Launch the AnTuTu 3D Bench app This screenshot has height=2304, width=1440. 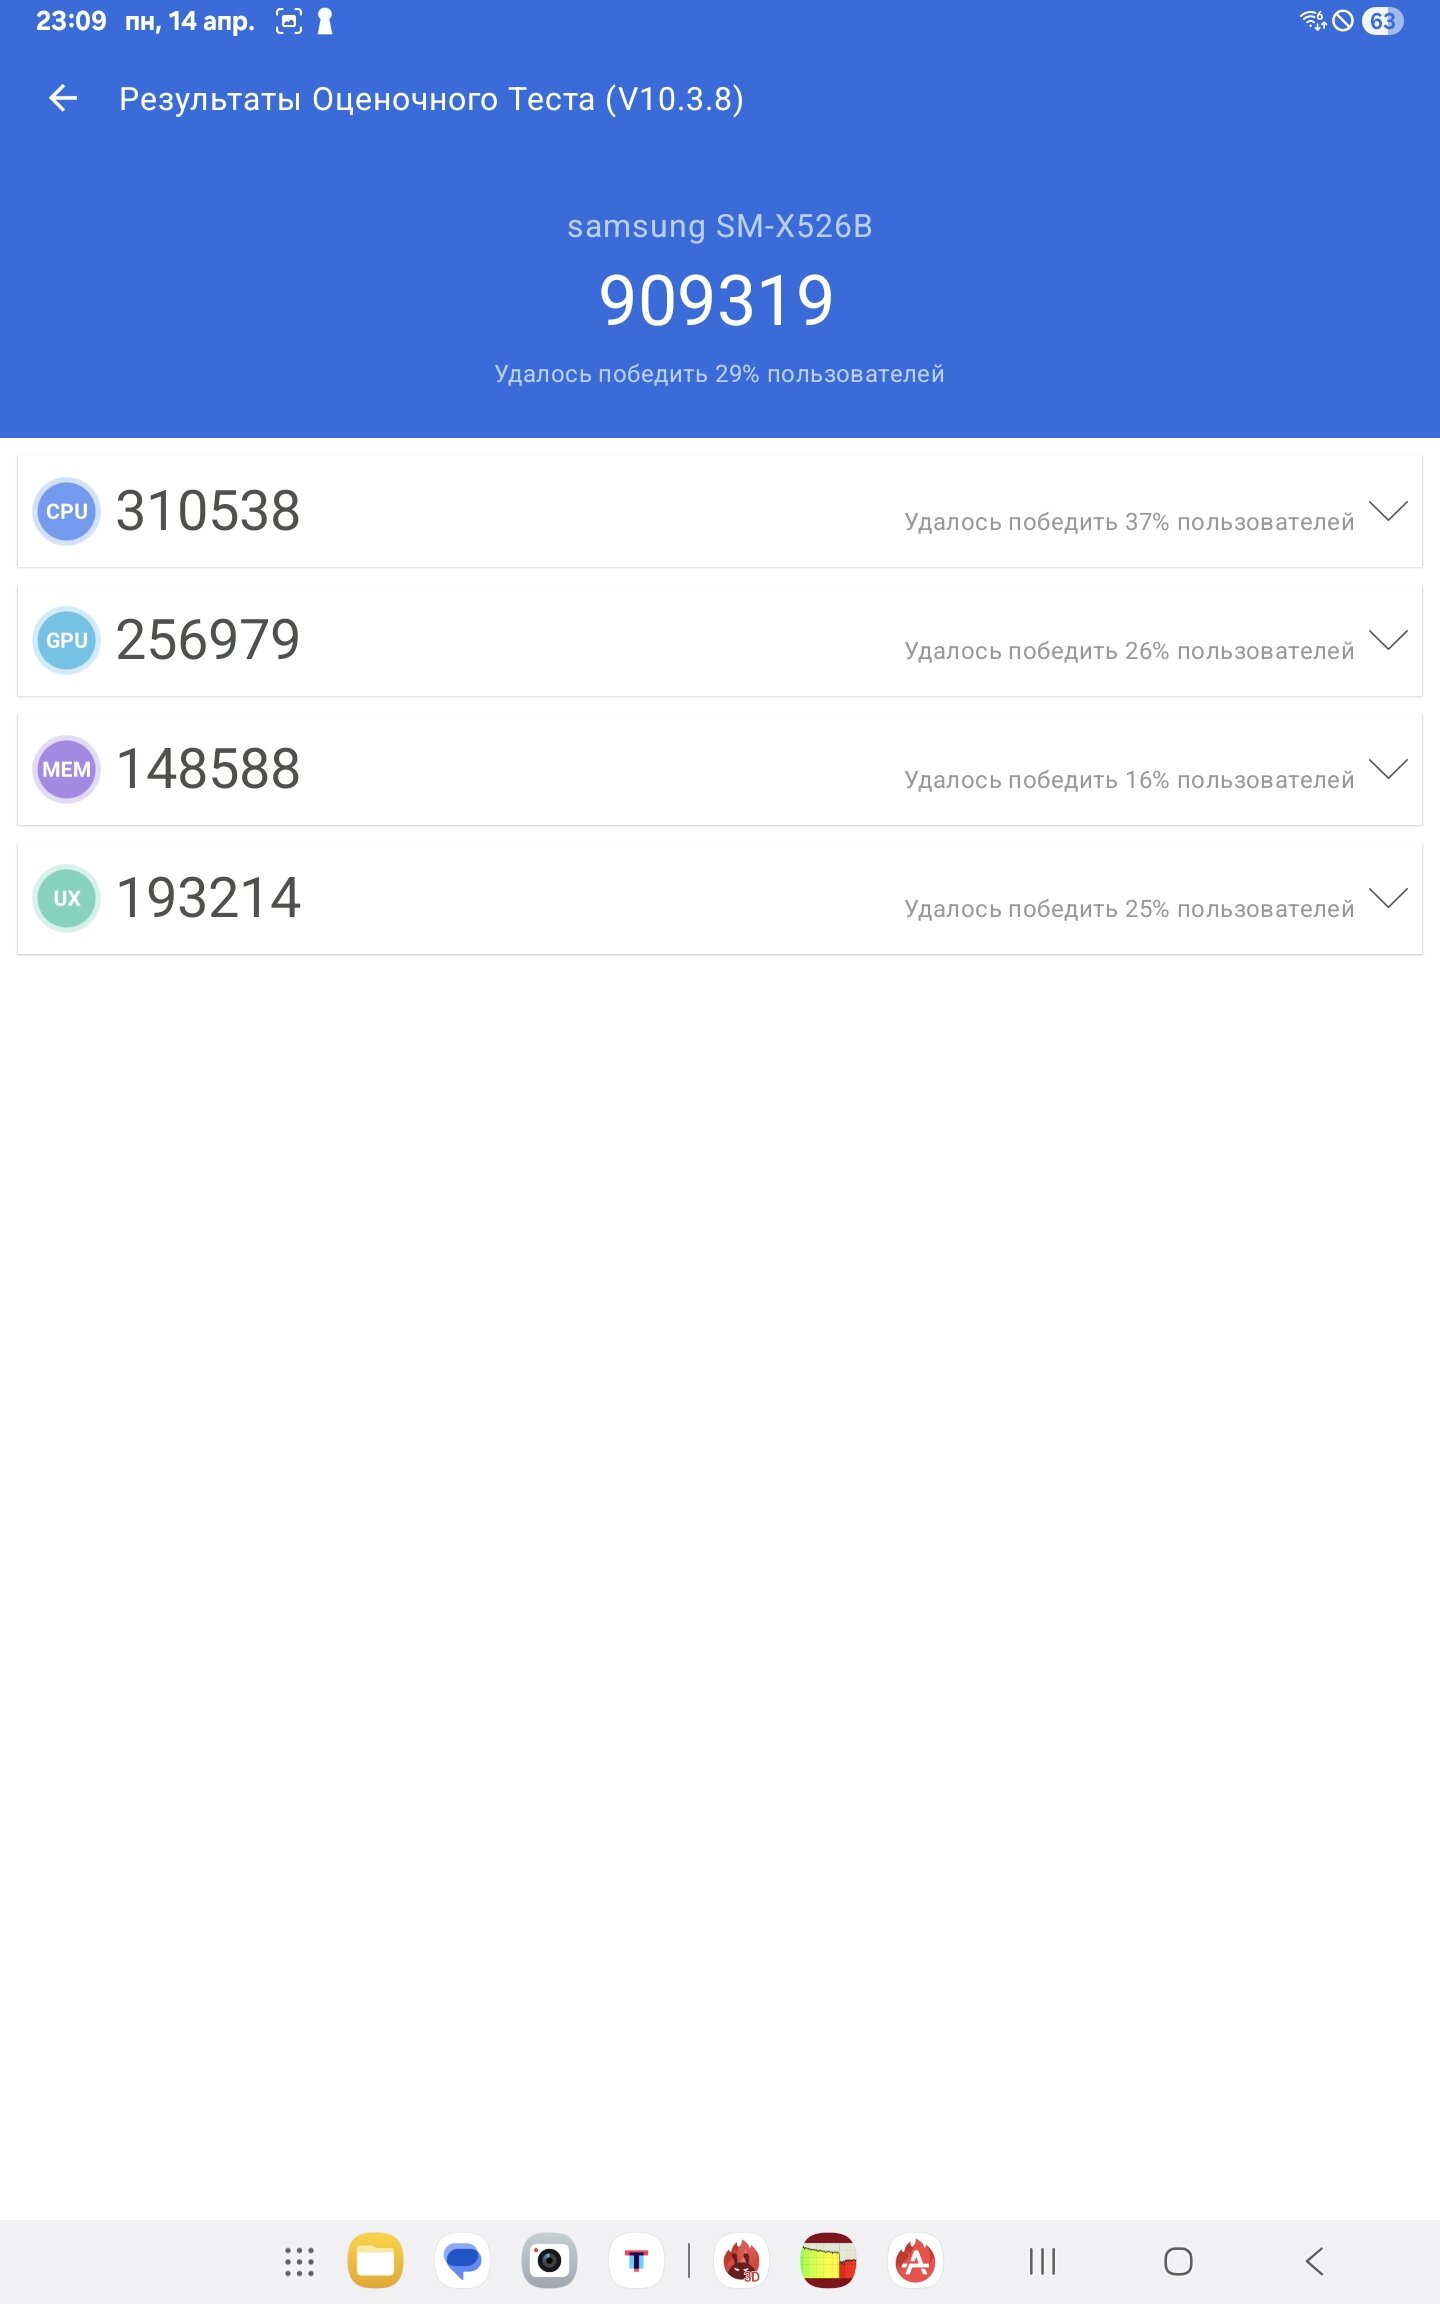(x=742, y=2260)
